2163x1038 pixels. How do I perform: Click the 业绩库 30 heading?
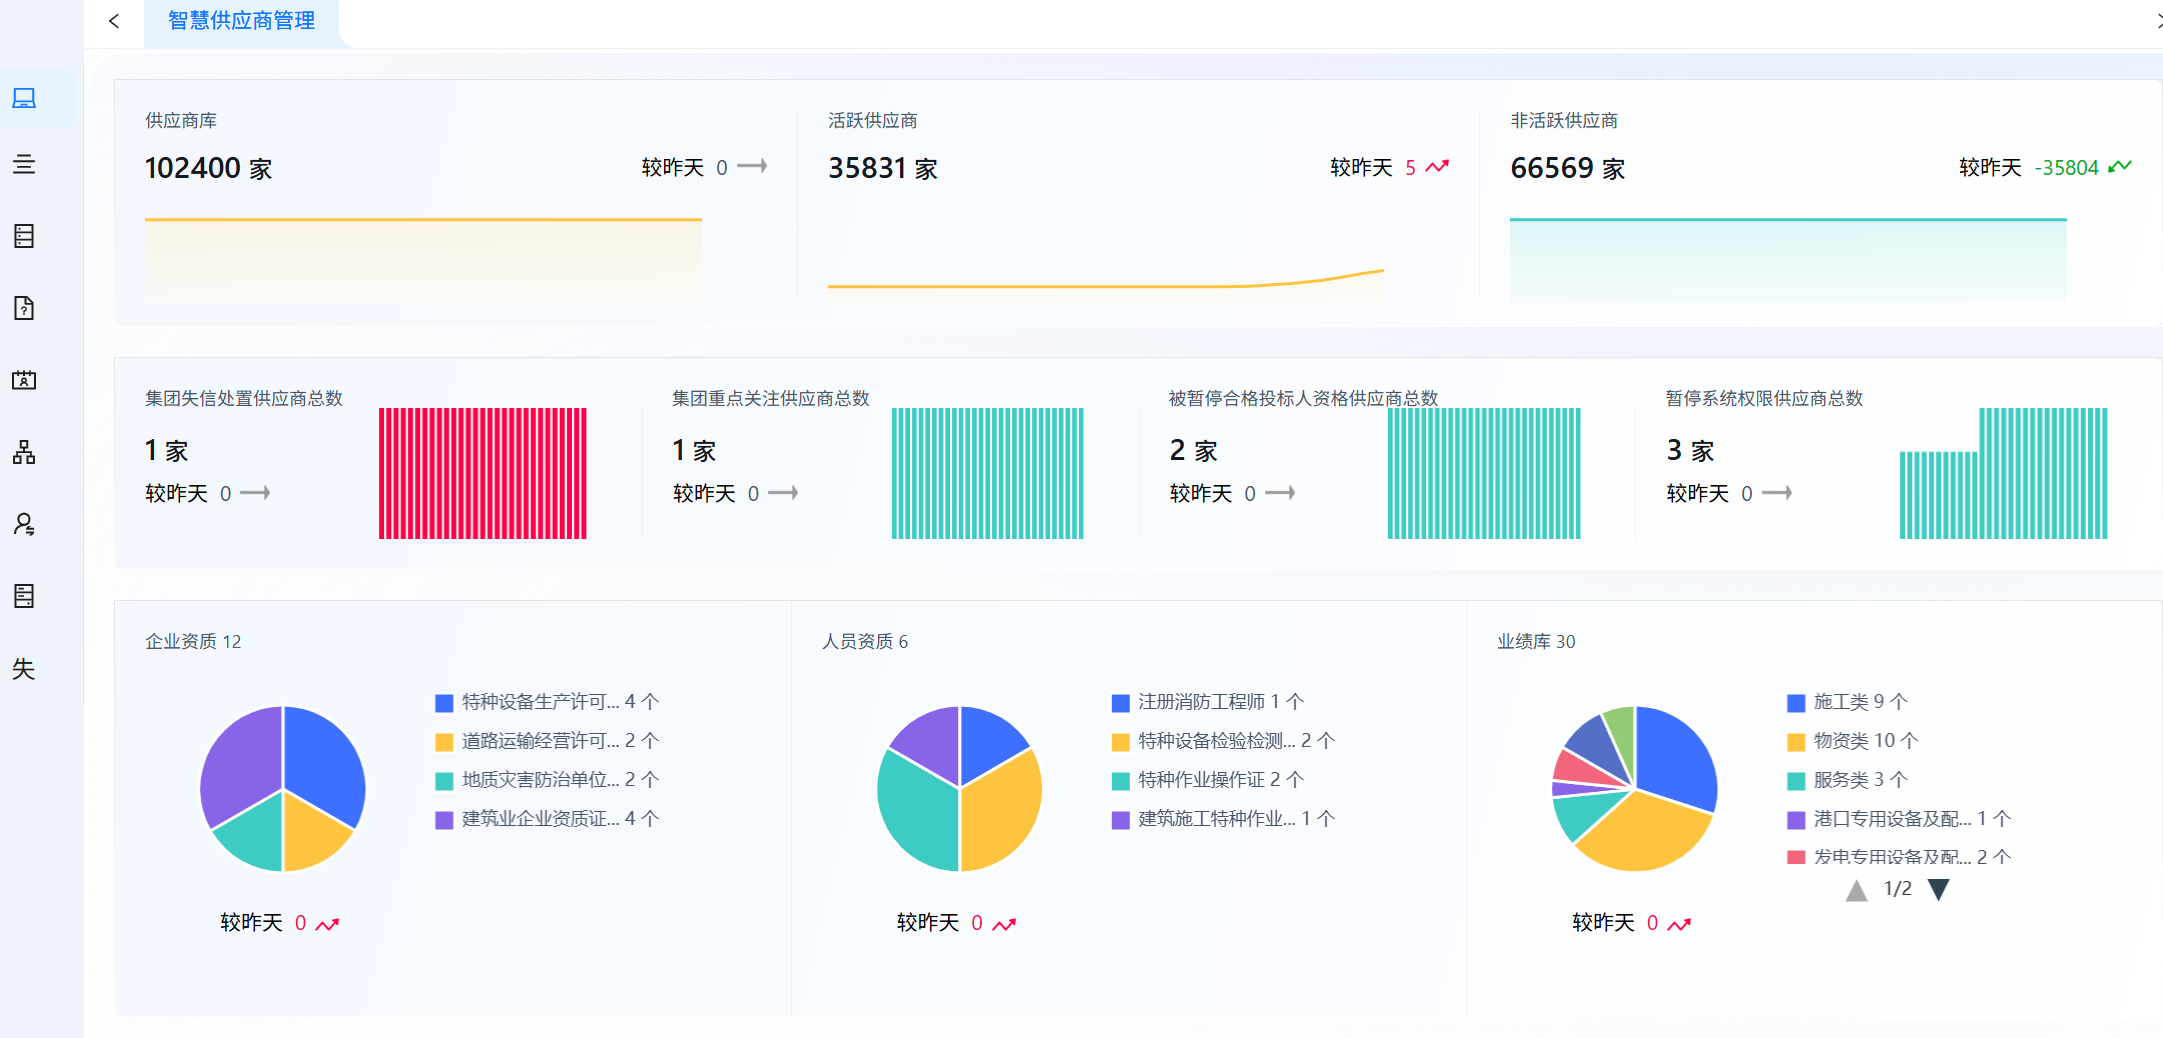[x=1536, y=642]
